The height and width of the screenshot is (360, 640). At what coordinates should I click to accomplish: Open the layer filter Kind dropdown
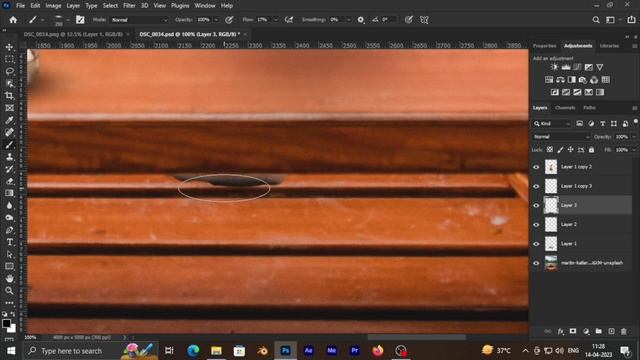point(552,124)
